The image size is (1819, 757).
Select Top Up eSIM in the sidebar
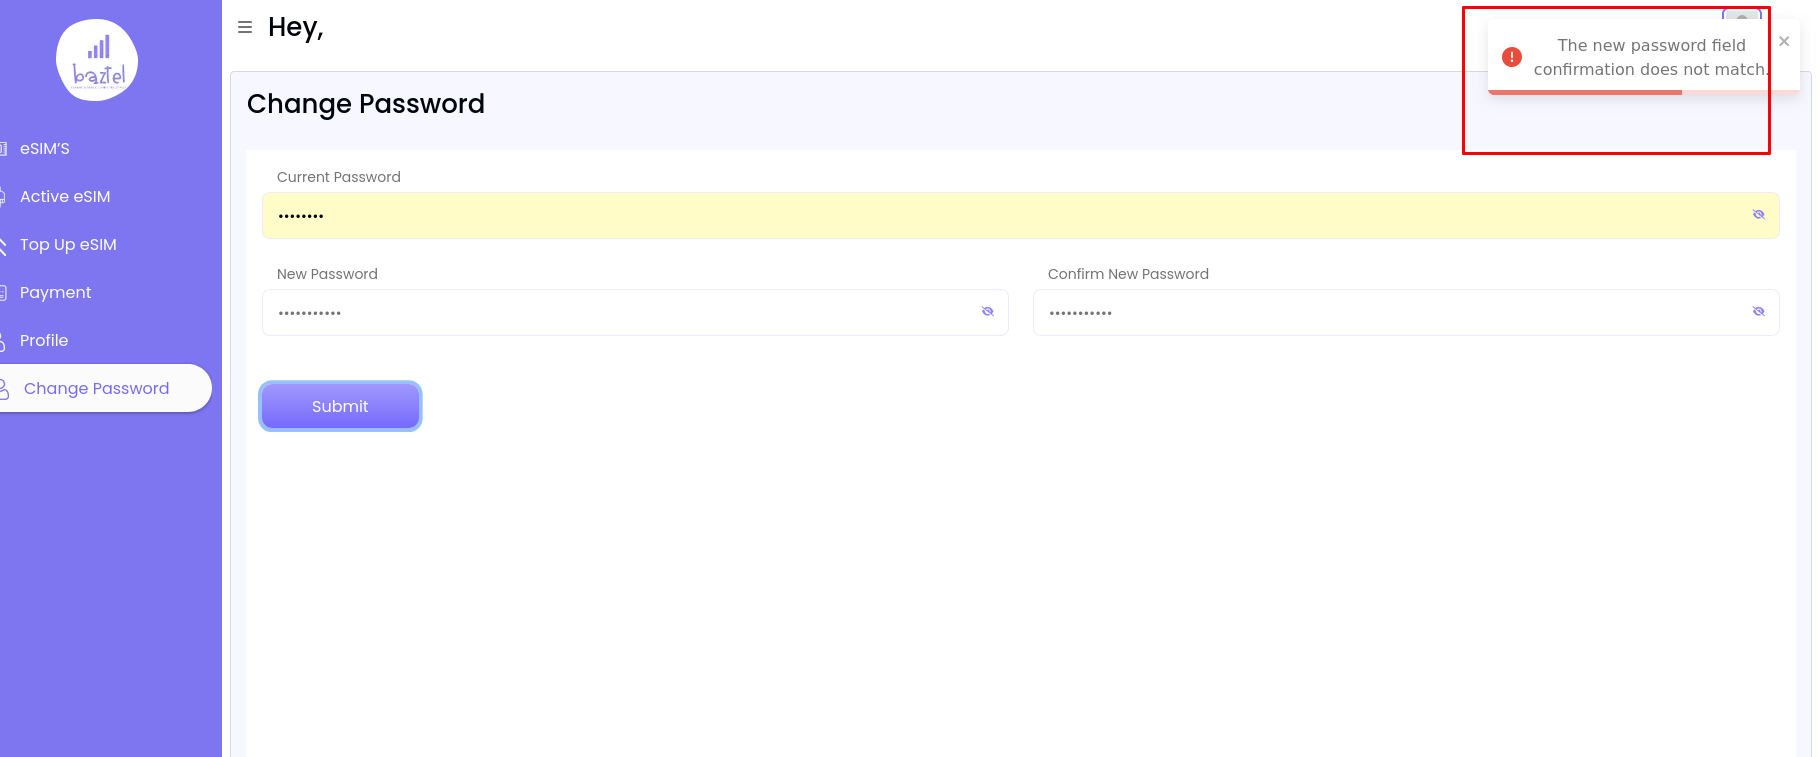tap(68, 245)
